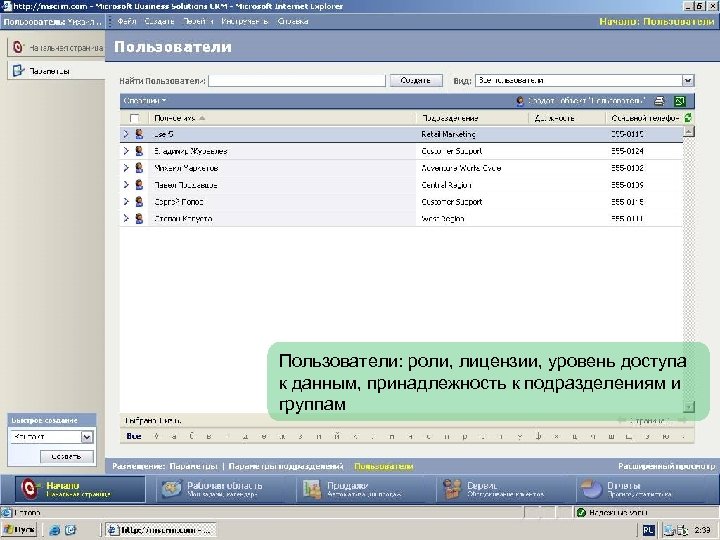720x540 pixels.
Task: Click the Начало target icon in bottom navigation
Action: pyautogui.click(x=29, y=489)
